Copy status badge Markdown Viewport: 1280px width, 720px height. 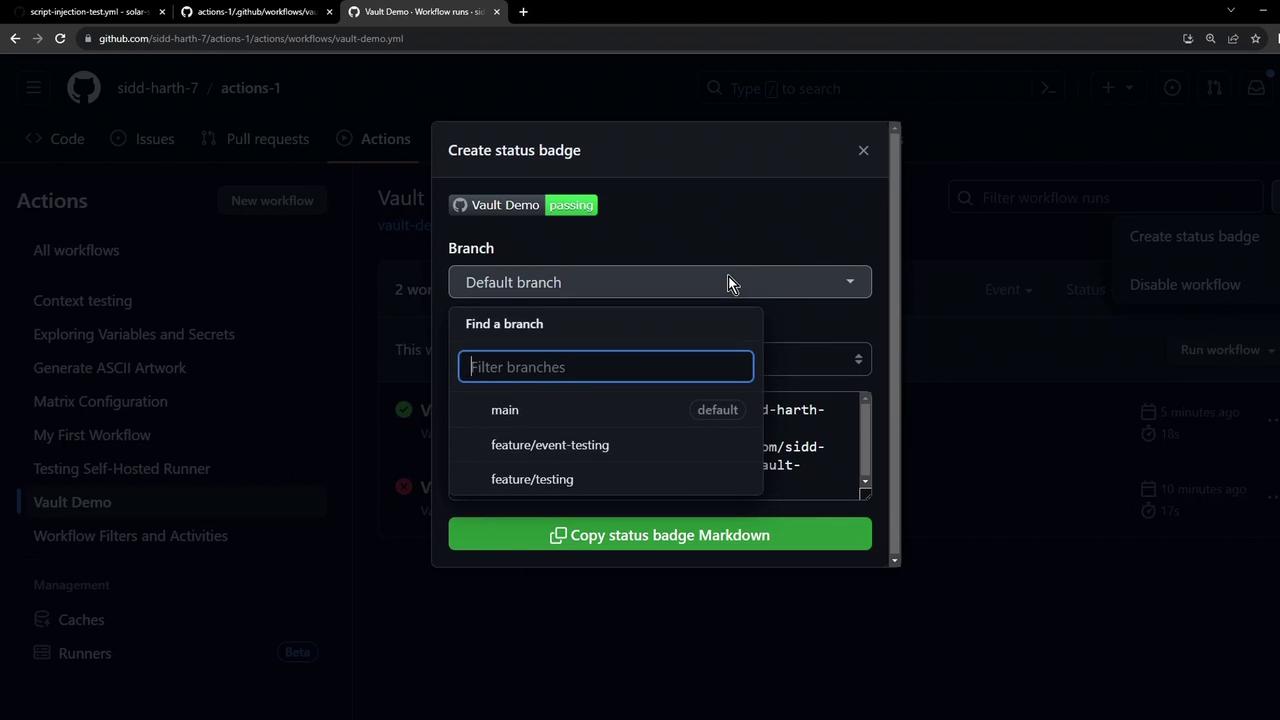pos(660,535)
